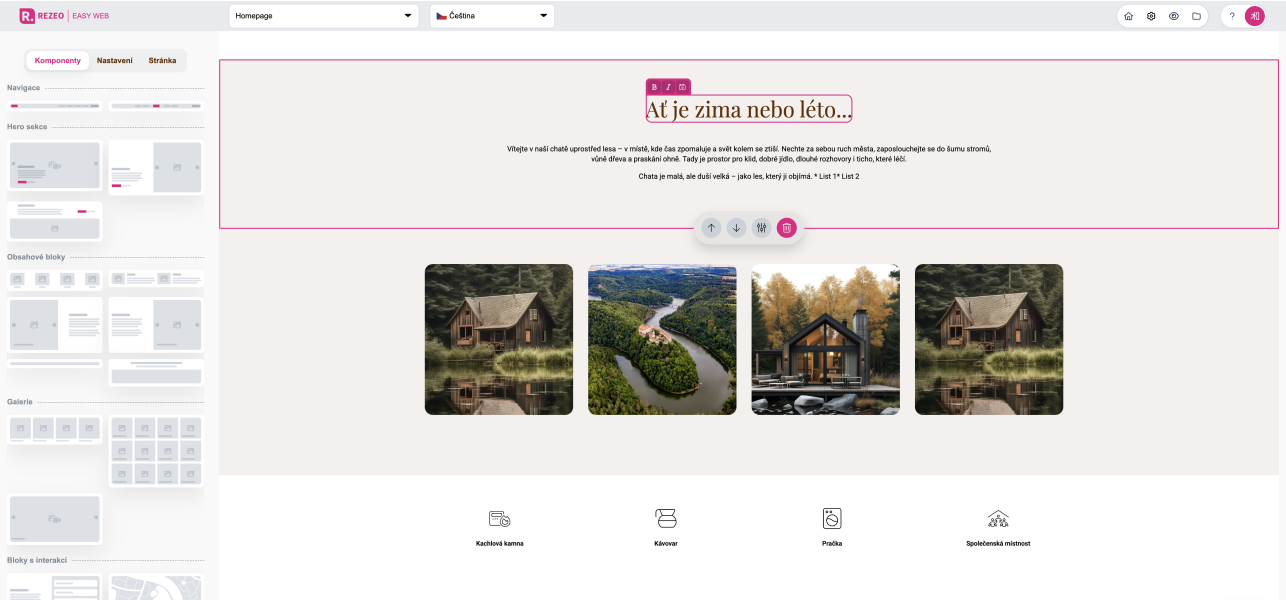
Task: Move the hero section up with arrow icon
Action: [x=711, y=227]
